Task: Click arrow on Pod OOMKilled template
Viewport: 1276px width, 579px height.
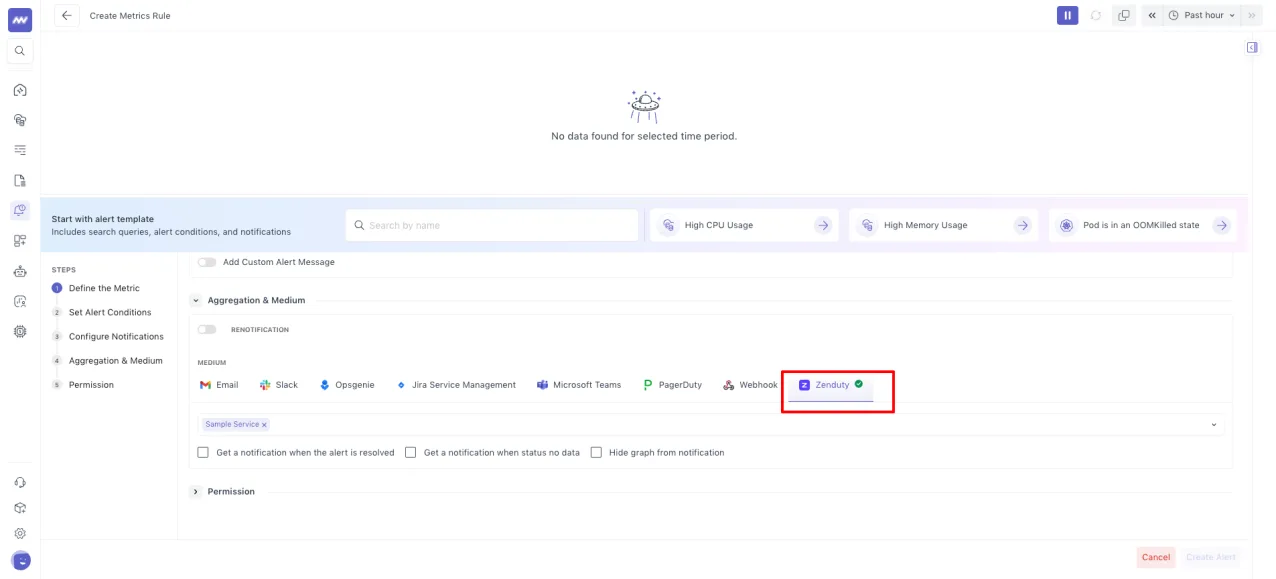Action: (x=1221, y=225)
